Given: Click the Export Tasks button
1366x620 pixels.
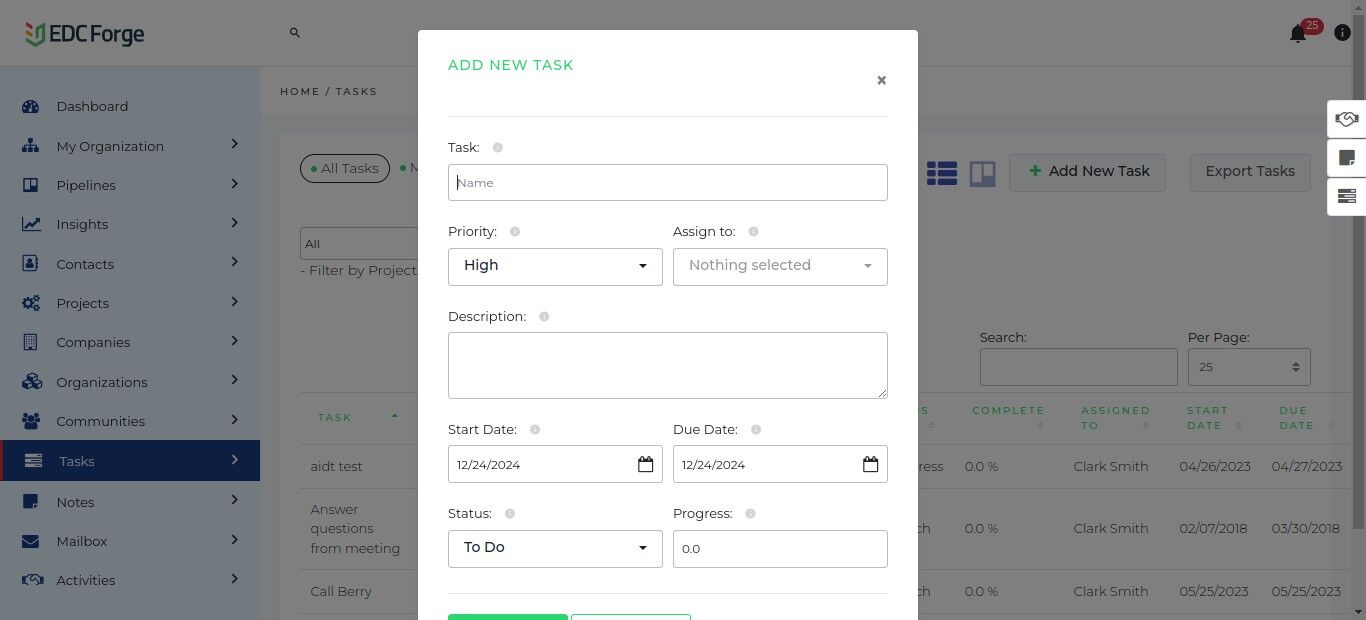Looking at the screenshot, I should (1250, 172).
